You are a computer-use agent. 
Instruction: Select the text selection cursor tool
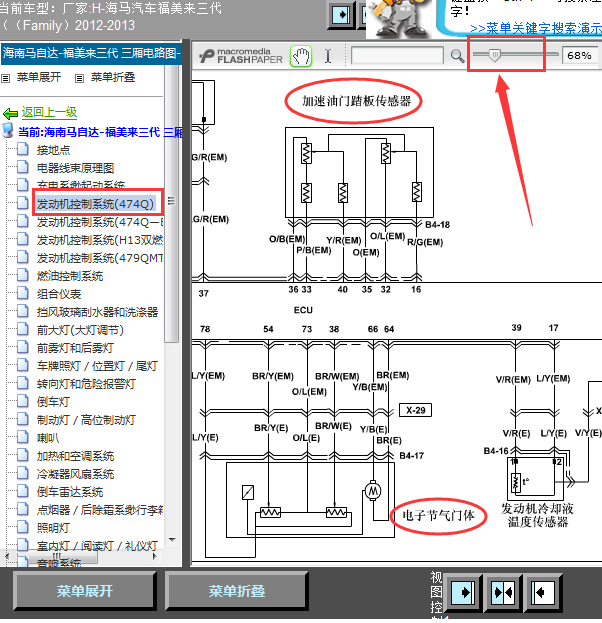click(328, 56)
